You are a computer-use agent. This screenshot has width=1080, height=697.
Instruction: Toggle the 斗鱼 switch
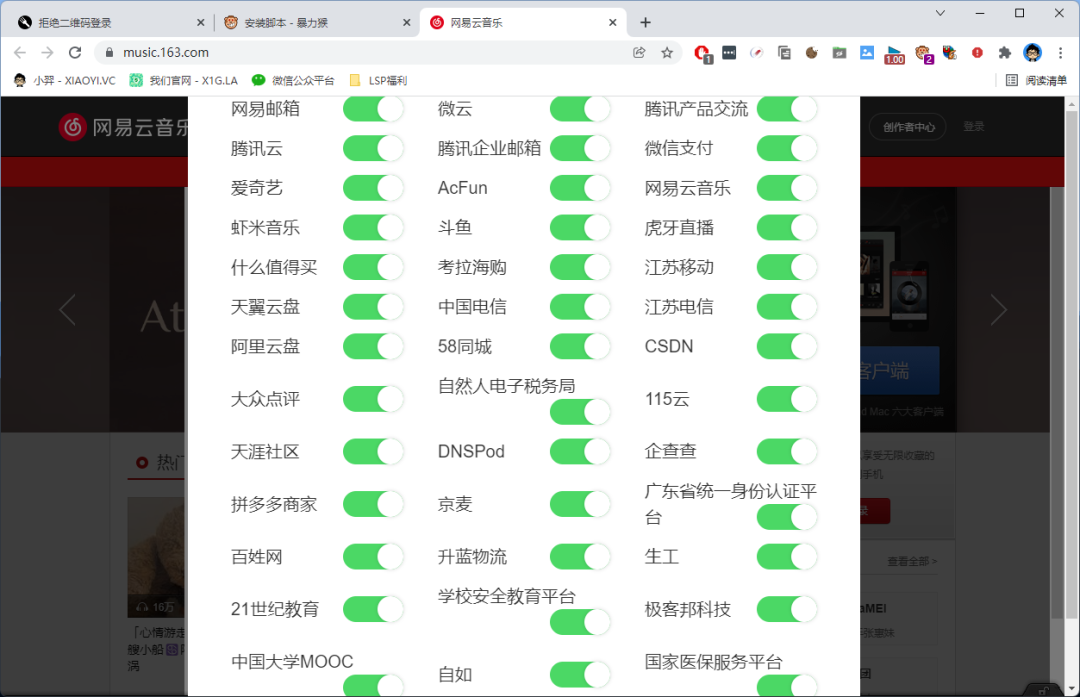(580, 227)
